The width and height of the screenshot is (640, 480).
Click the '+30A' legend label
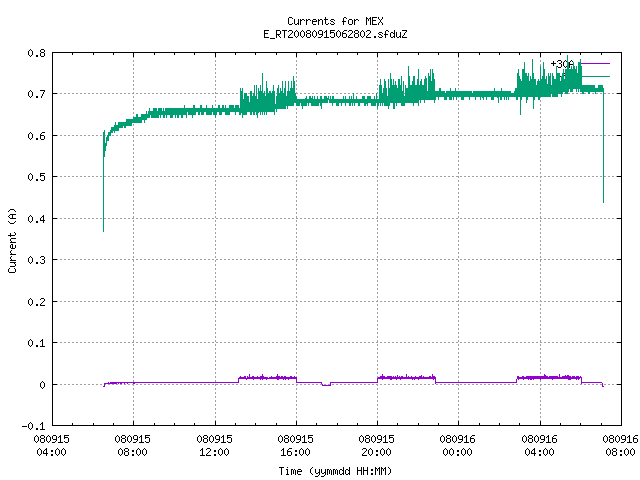(x=562, y=64)
